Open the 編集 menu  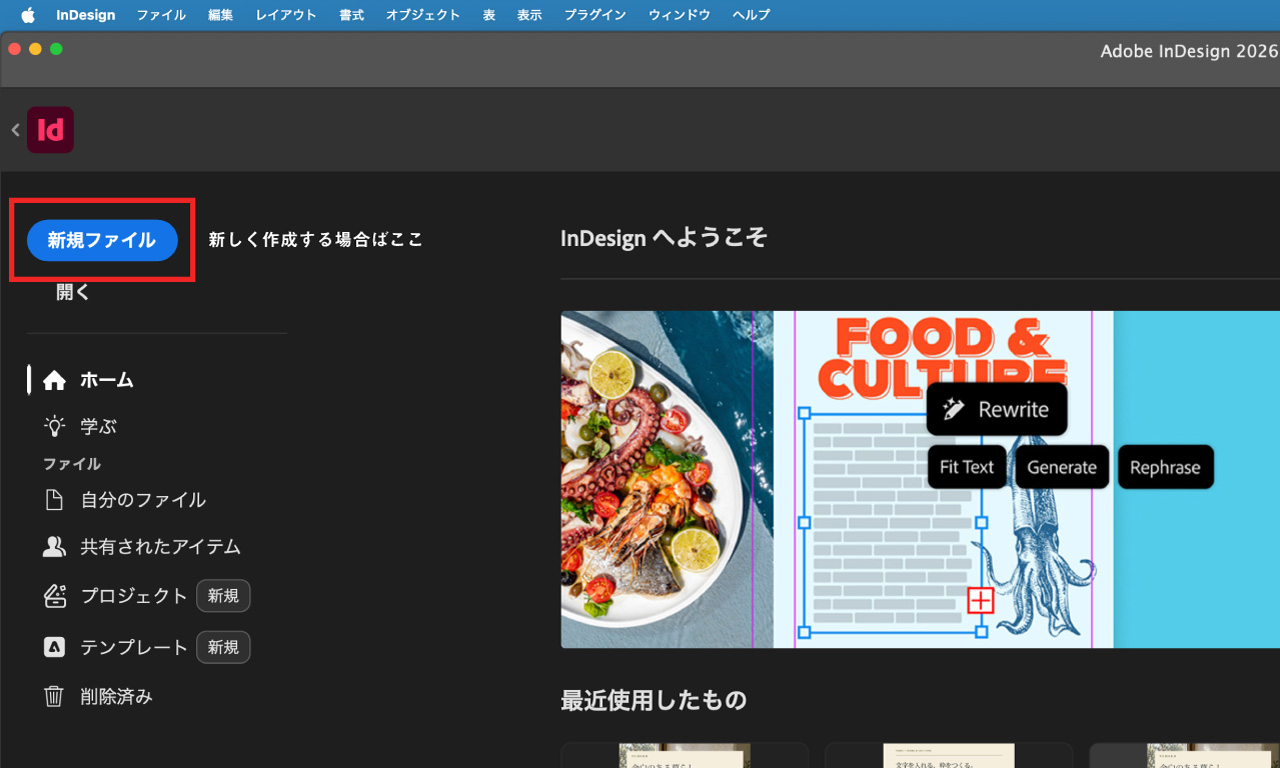click(220, 15)
